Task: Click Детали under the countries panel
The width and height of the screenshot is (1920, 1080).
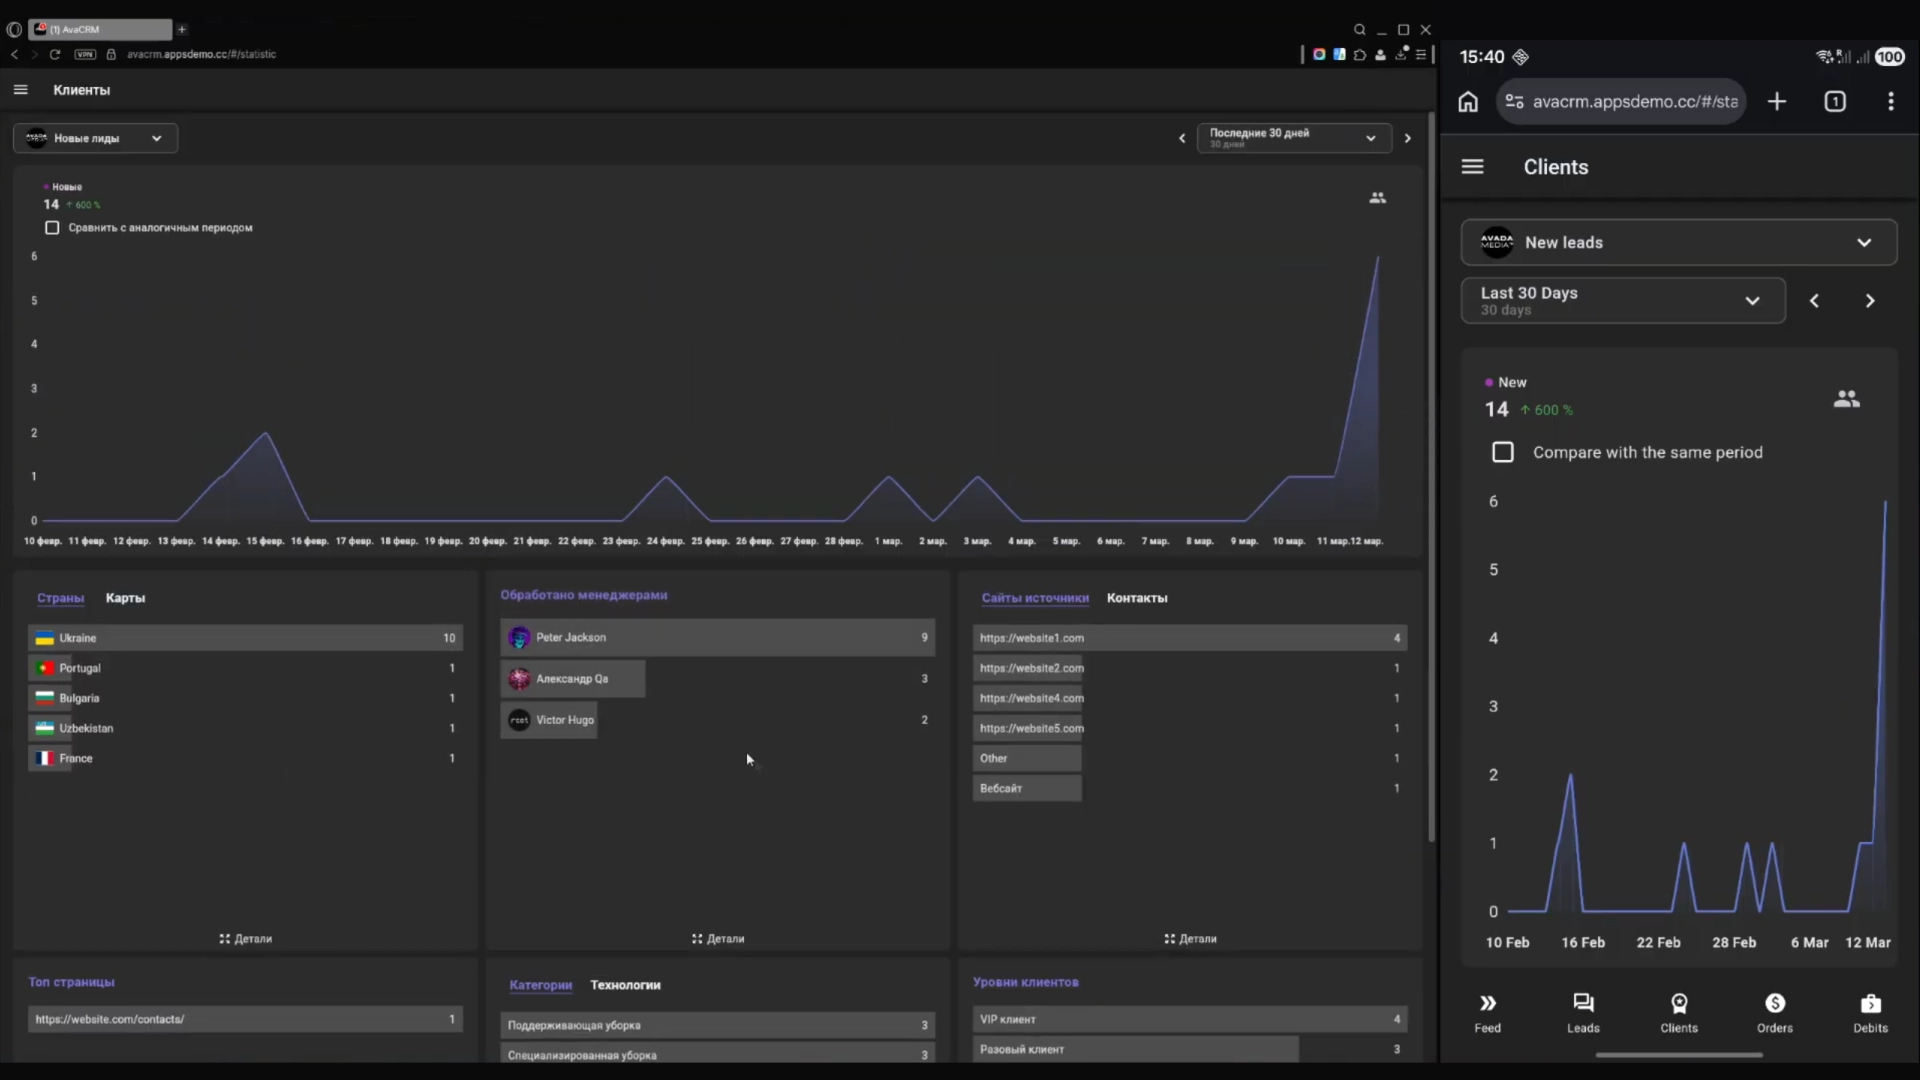Action: pos(246,939)
